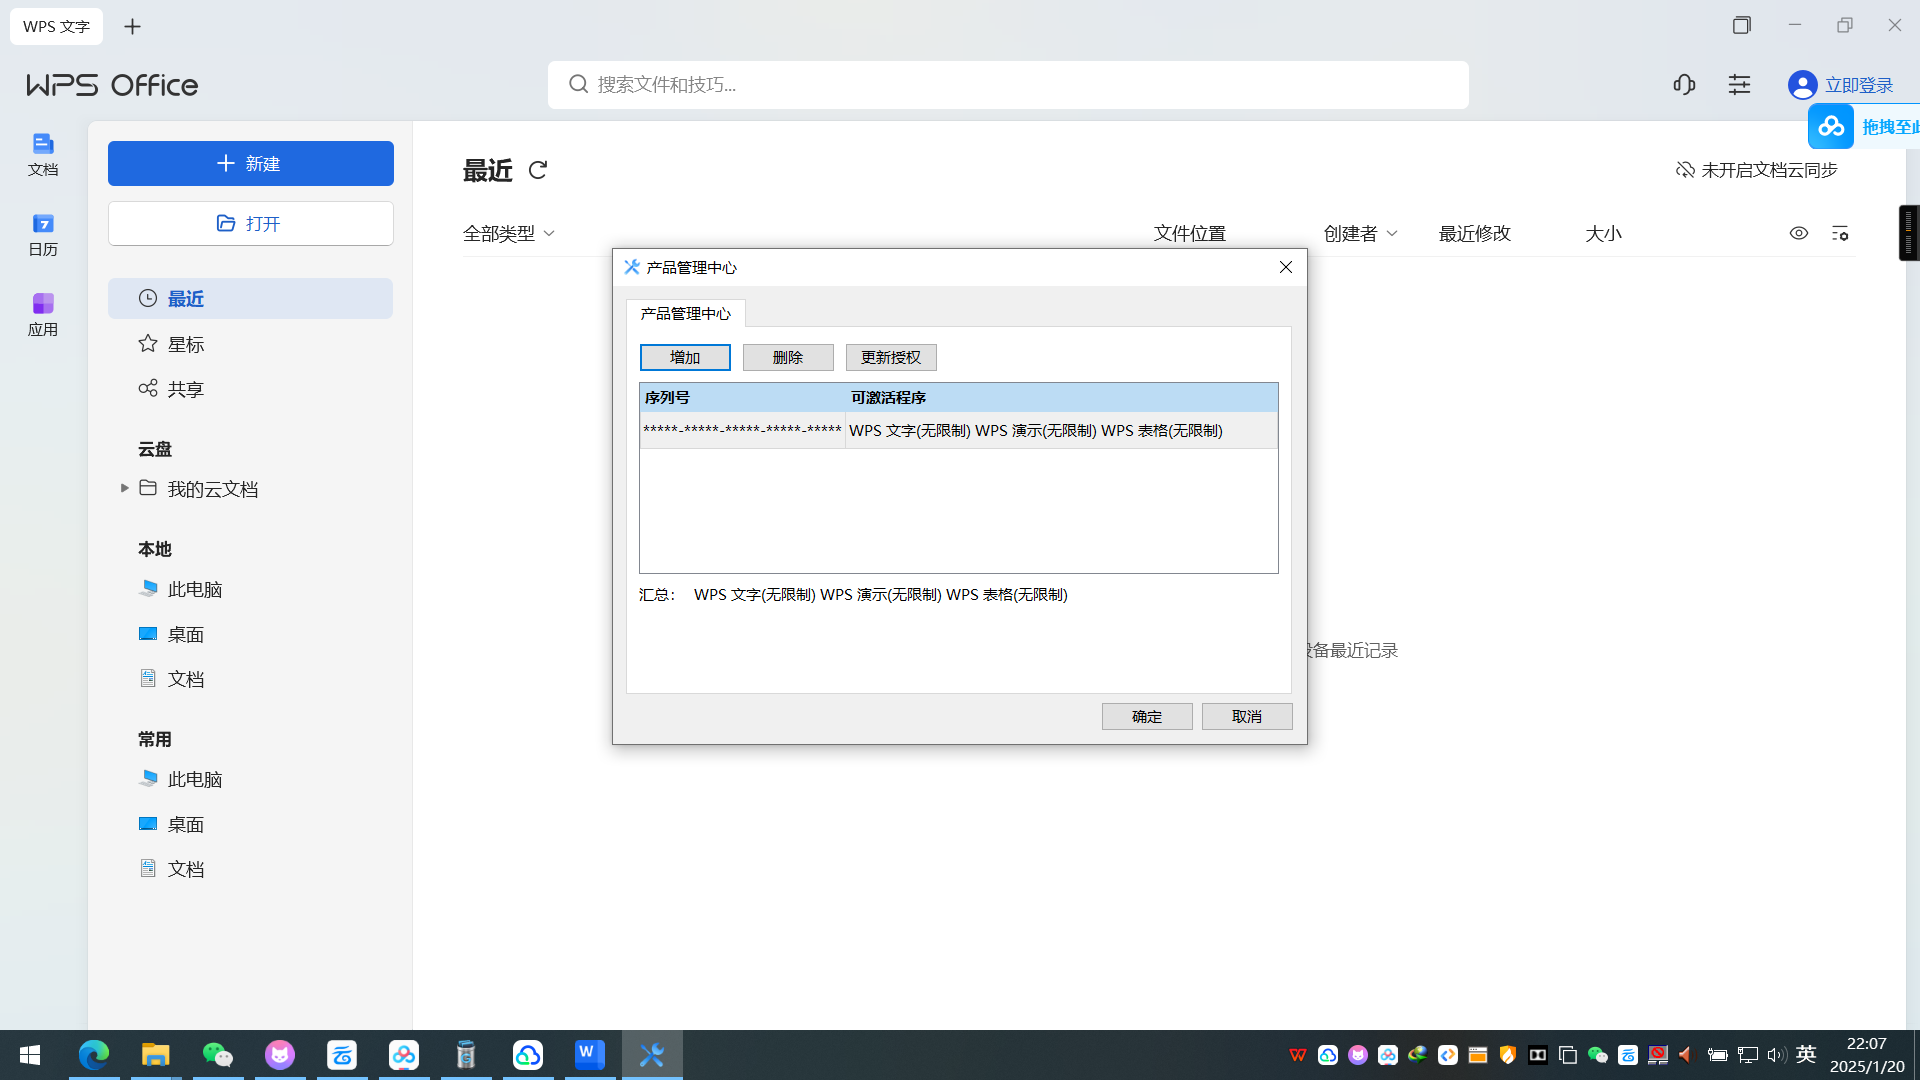Click the red WPS tray icon
This screenshot has width=1920, height=1080.
click(x=1298, y=1055)
